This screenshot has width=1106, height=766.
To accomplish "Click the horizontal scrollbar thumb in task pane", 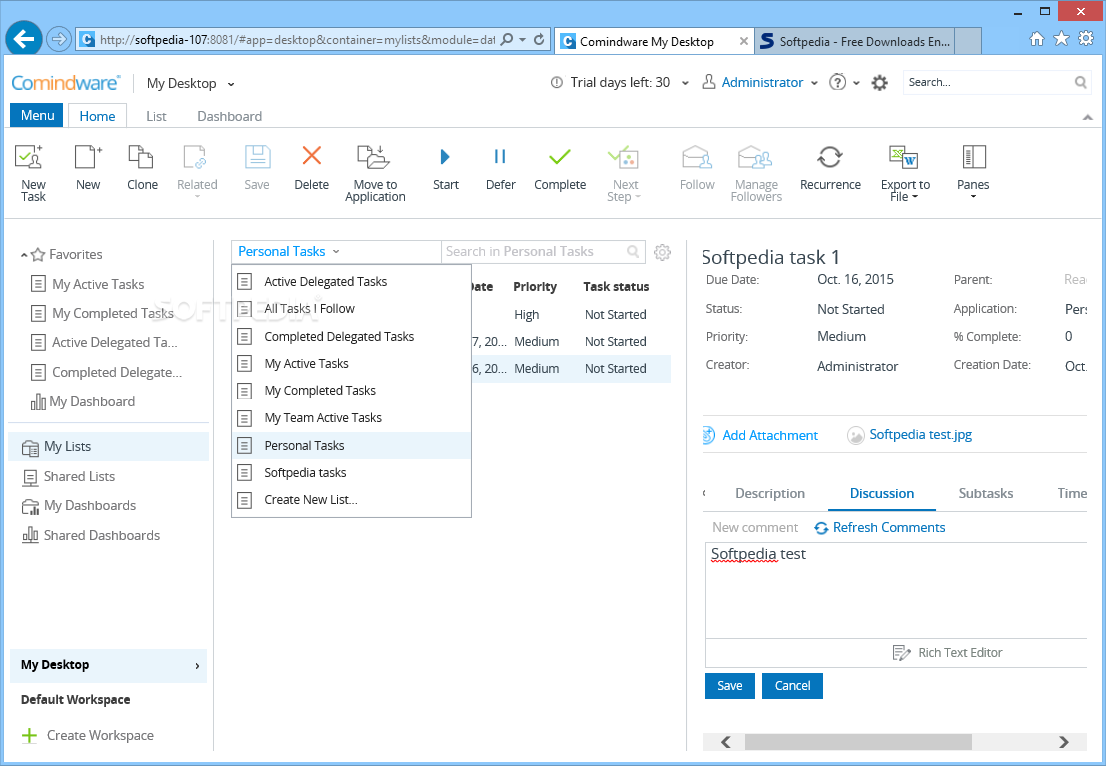I will pos(858,742).
